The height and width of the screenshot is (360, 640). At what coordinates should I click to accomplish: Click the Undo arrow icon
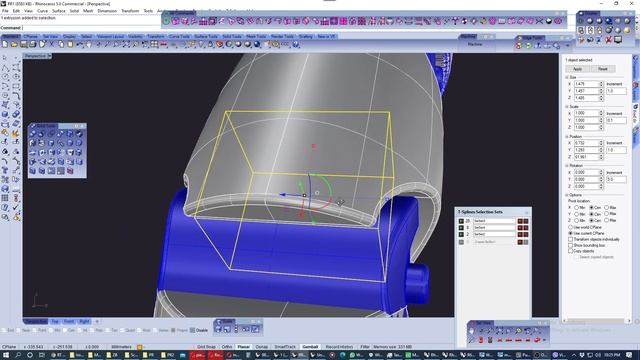80,44
